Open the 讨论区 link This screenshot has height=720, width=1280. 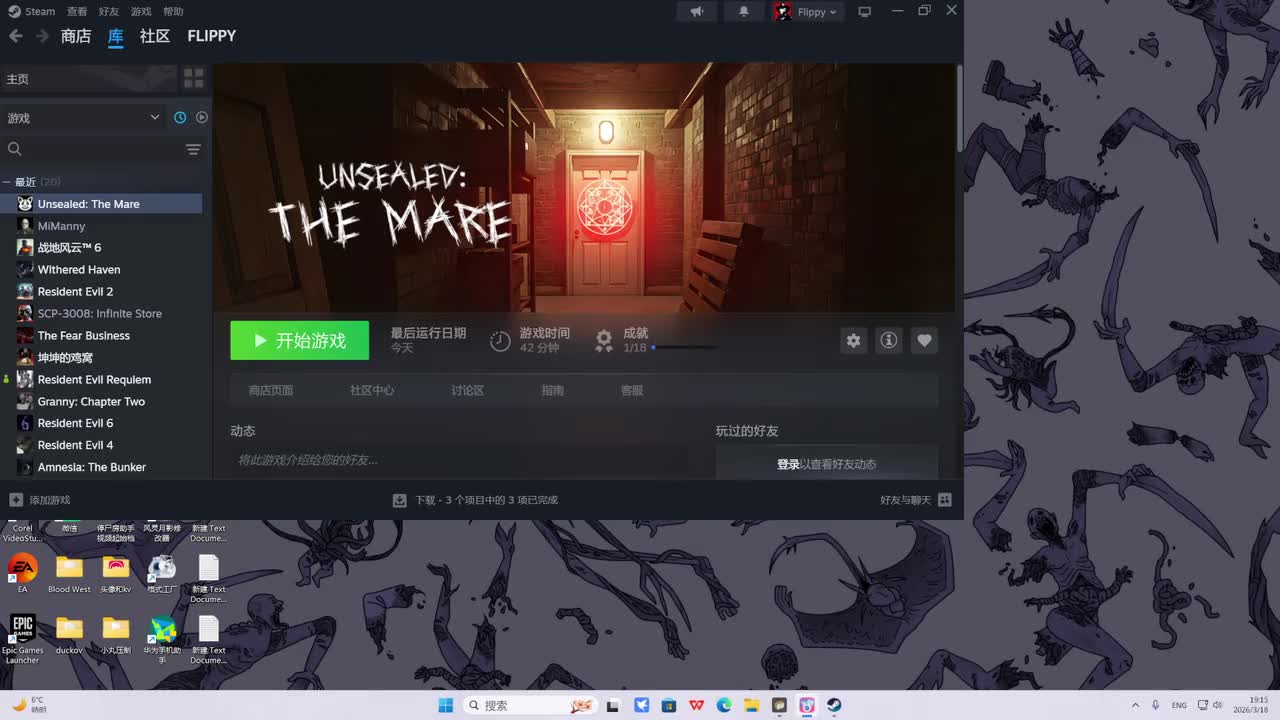click(x=467, y=390)
